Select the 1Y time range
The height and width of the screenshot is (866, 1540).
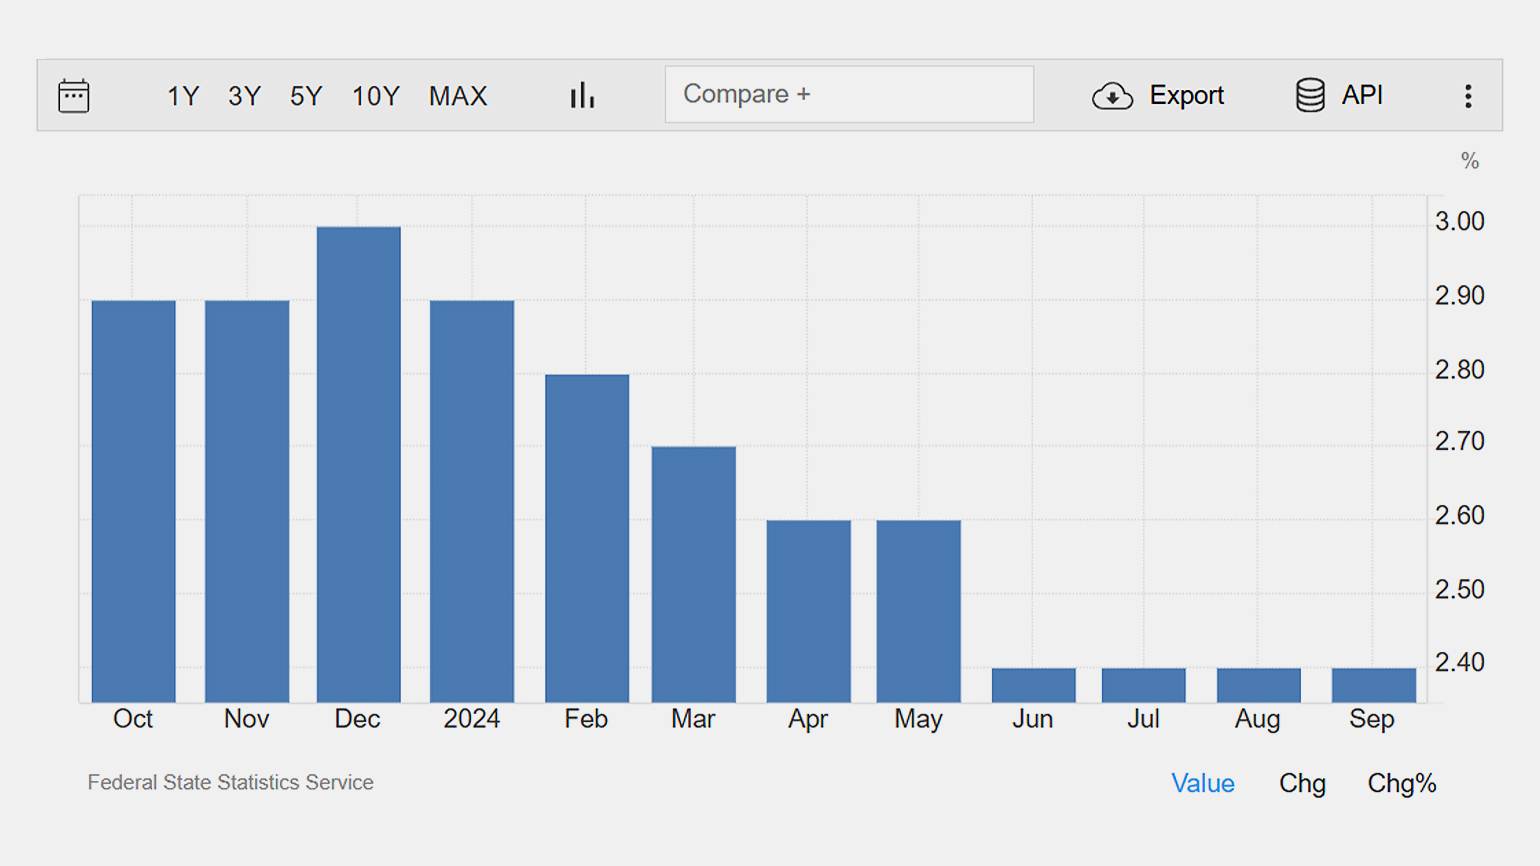click(x=183, y=96)
